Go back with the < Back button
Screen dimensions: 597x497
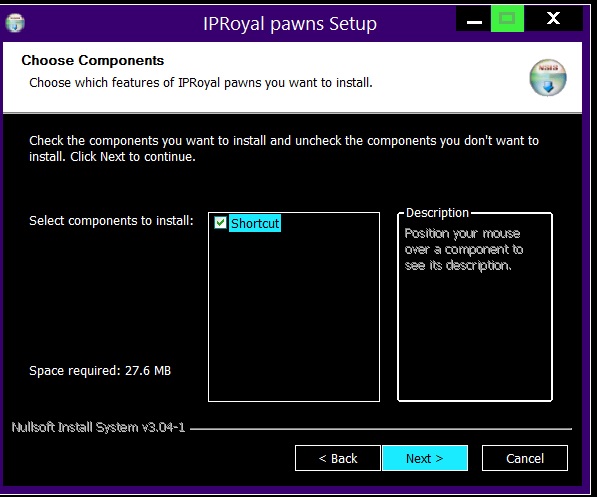(338, 458)
